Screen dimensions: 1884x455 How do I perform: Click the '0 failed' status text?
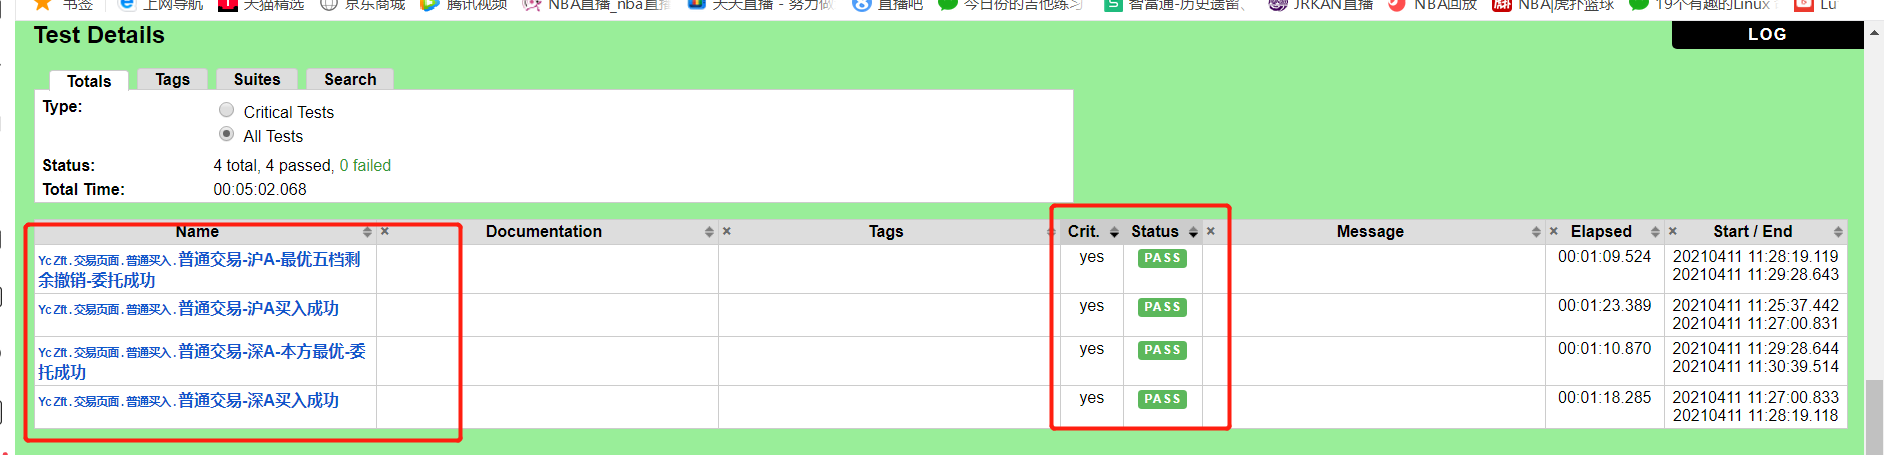[x=365, y=166]
